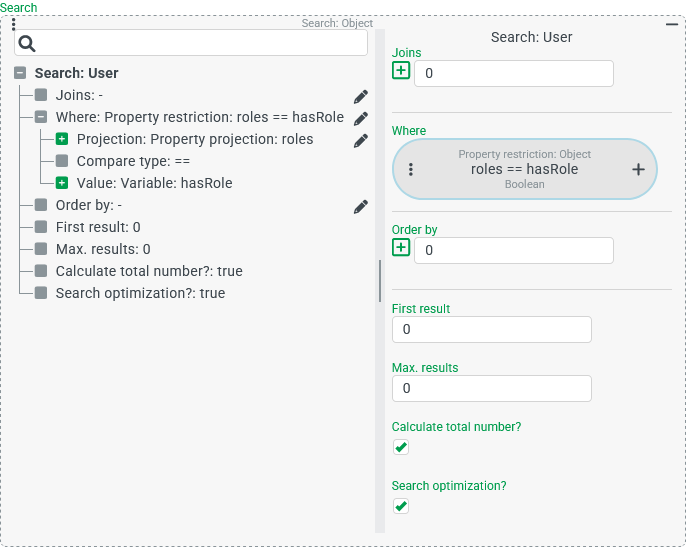Add an Order by entry with plus

coord(401,247)
